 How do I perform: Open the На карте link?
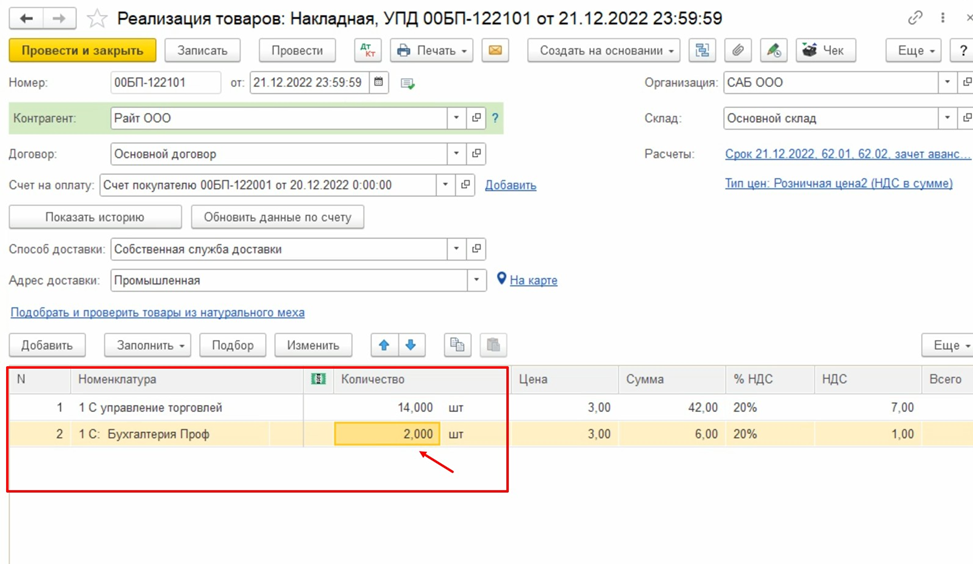coord(534,280)
